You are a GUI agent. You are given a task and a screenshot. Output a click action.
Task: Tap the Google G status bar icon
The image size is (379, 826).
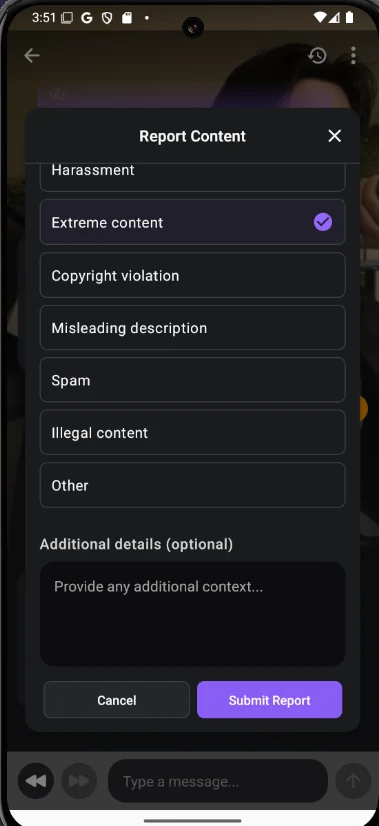[86, 18]
